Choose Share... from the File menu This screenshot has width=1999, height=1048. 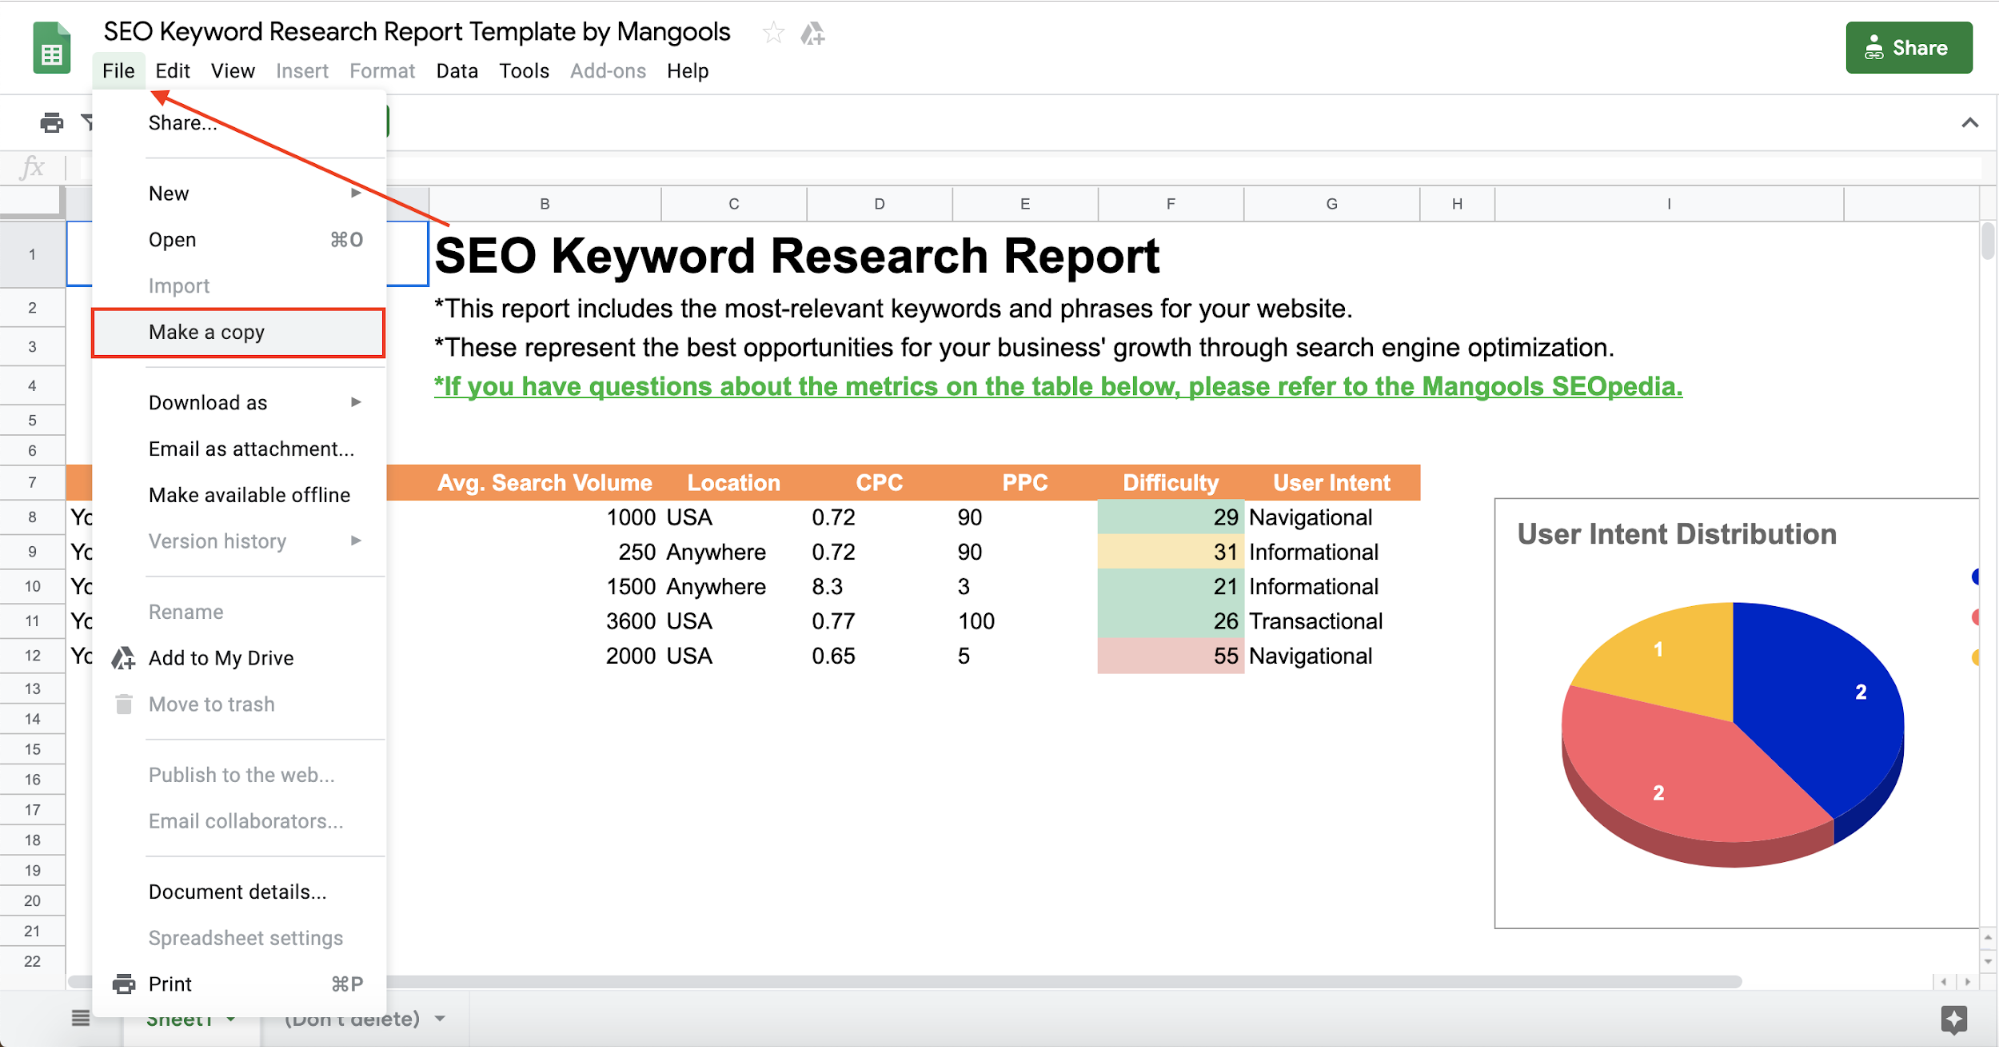[238, 123]
